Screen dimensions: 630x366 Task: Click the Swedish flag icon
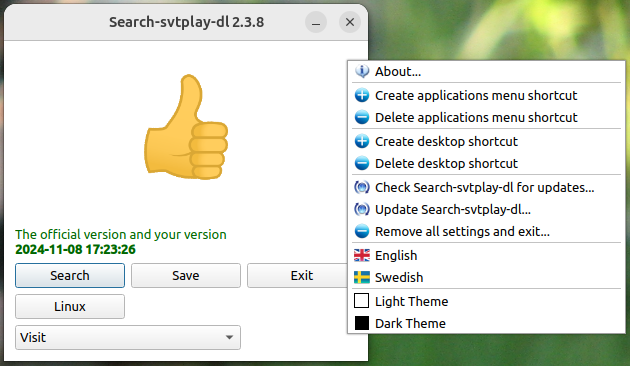362,277
